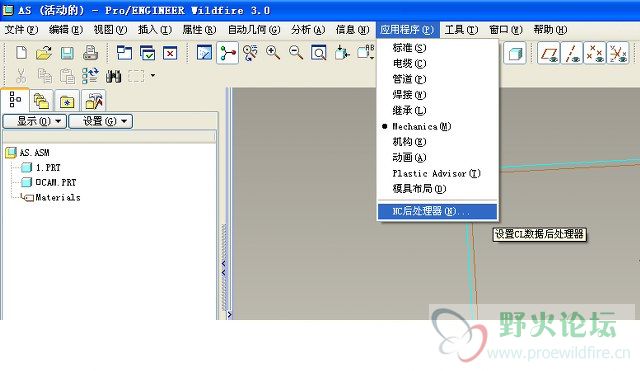Select 电缆(C) application mode

tap(438, 64)
